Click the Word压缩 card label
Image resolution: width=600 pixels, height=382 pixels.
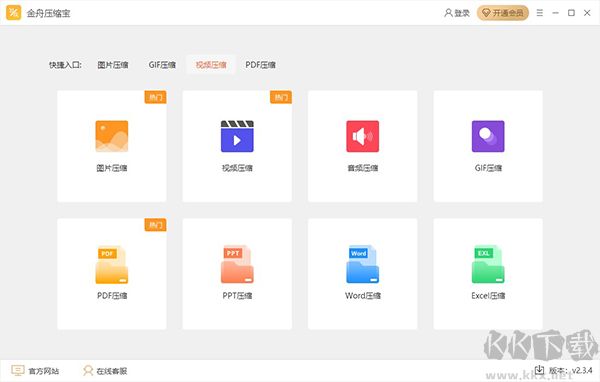pos(363,295)
